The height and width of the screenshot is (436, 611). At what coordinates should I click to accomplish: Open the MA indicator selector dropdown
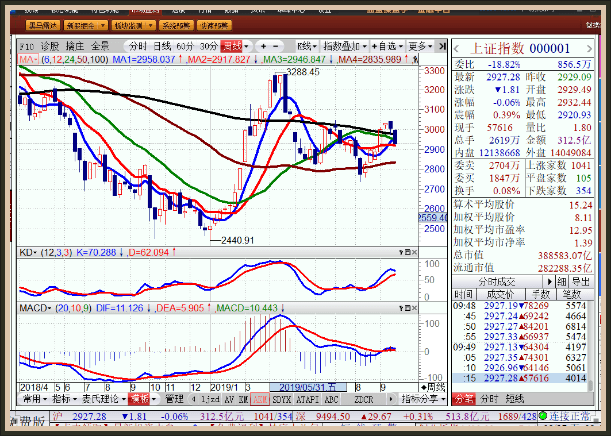(x=28, y=60)
